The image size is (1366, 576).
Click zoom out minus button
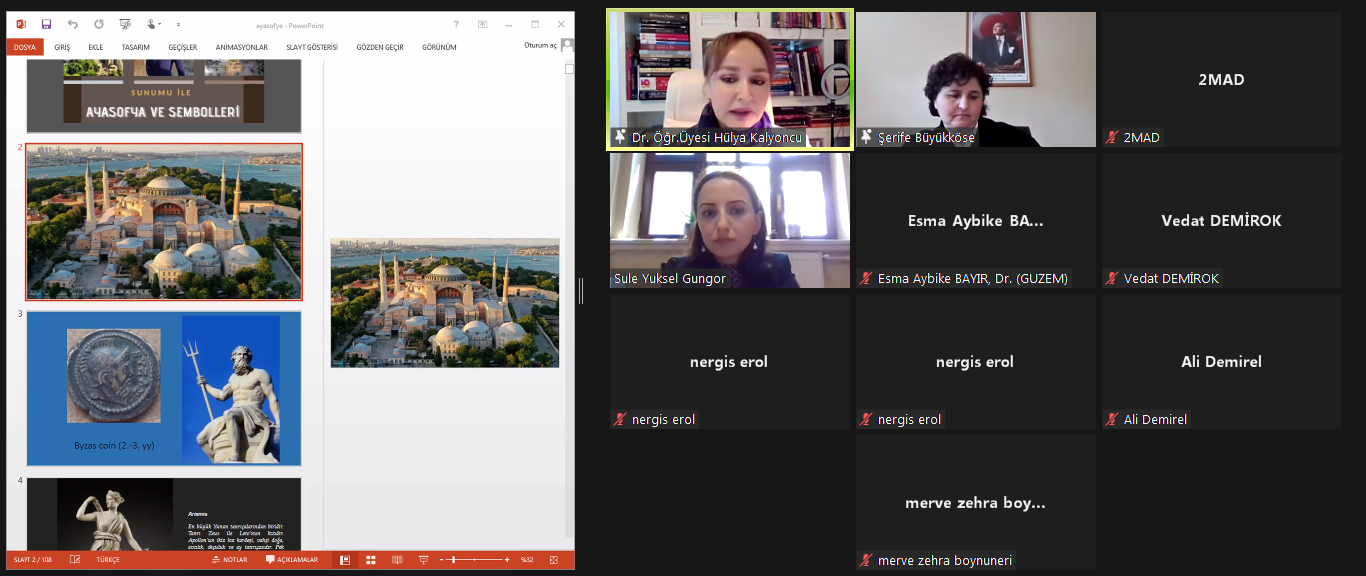pyautogui.click(x=443, y=560)
